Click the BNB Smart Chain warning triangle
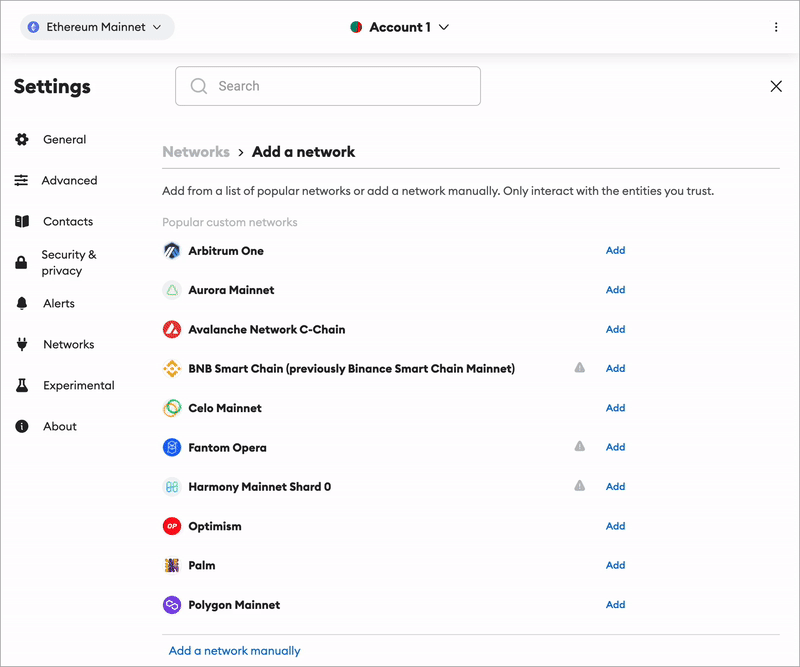The height and width of the screenshot is (667, 800). (x=579, y=368)
